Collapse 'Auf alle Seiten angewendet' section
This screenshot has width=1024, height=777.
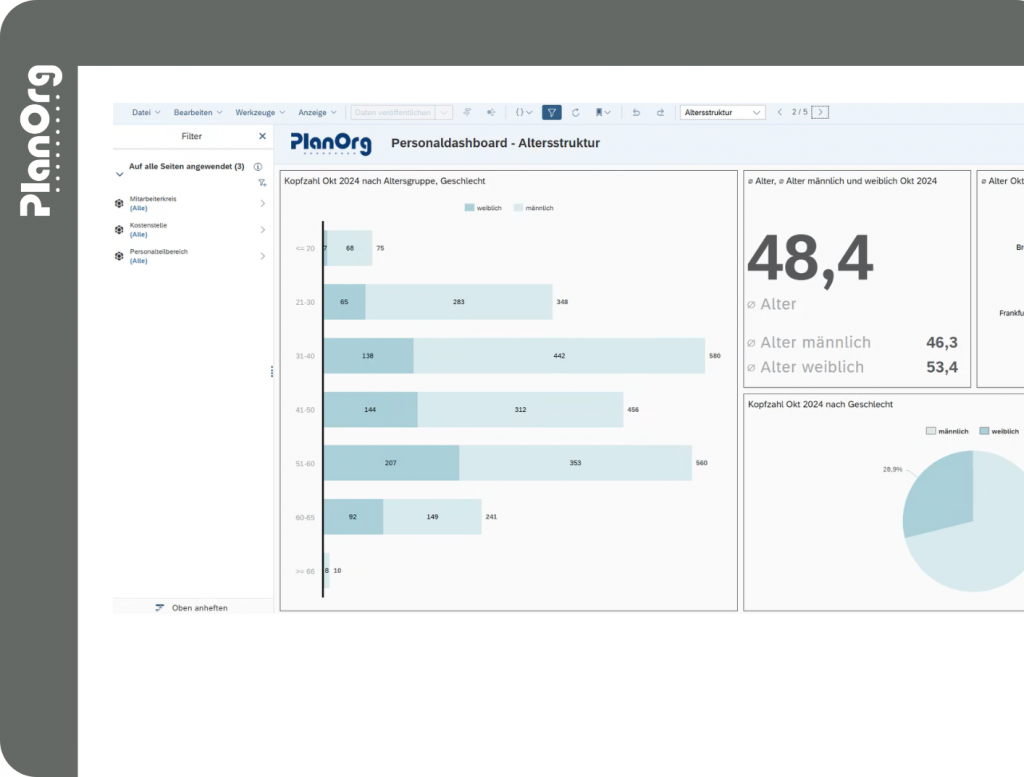pos(120,173)
